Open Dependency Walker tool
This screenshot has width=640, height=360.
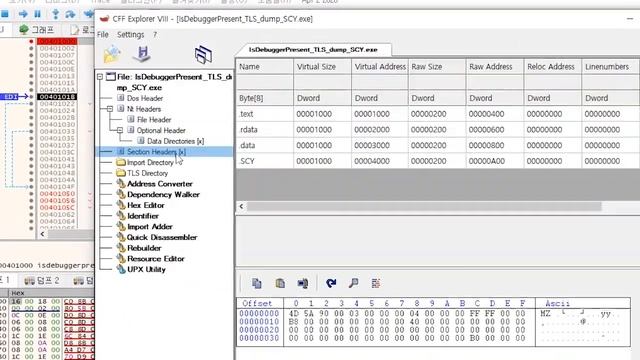(163, 194)
